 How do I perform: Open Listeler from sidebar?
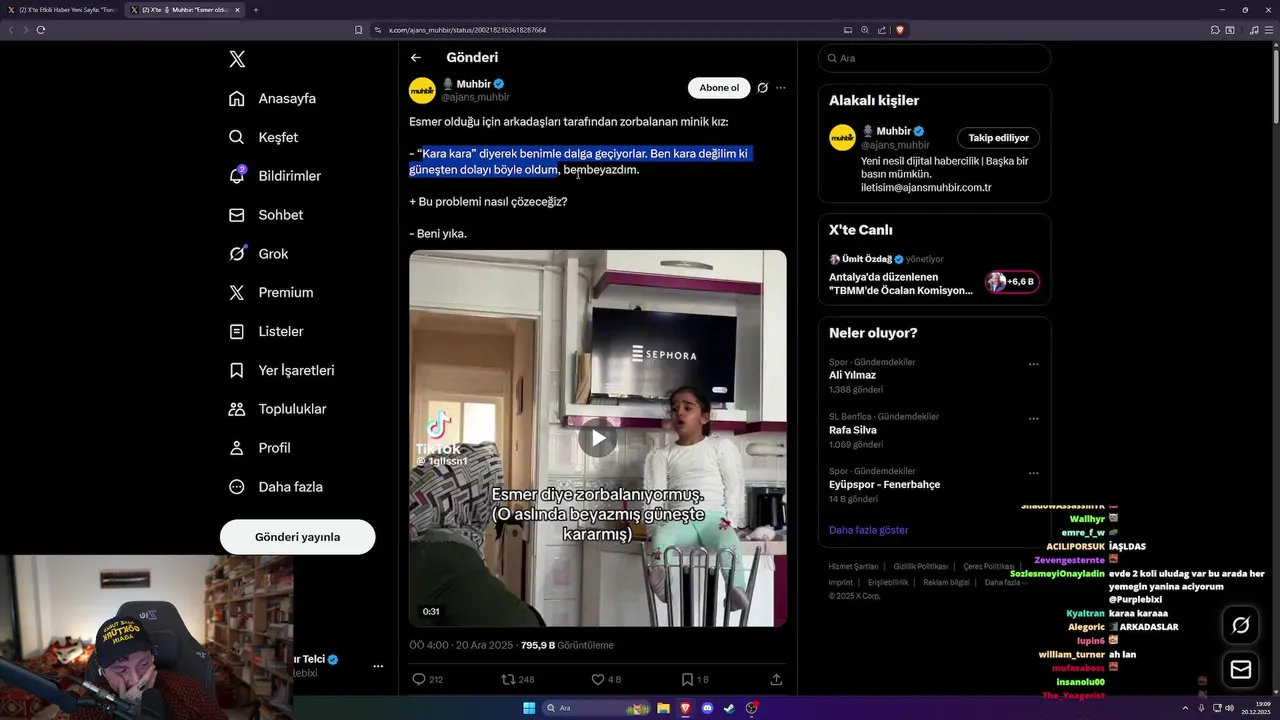pos(265,331)
